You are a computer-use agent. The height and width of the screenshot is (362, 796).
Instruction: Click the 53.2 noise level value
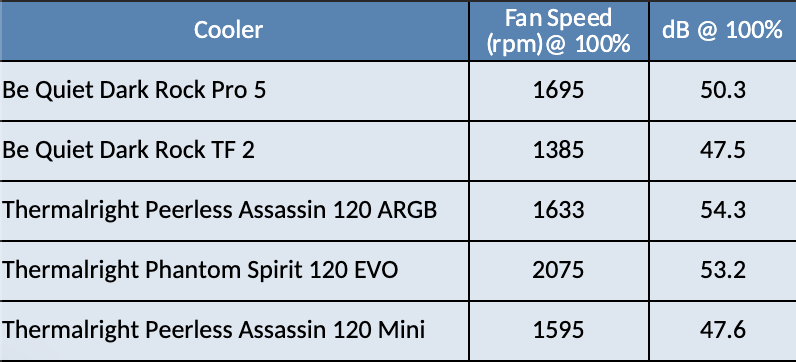[x=723, y=271]
